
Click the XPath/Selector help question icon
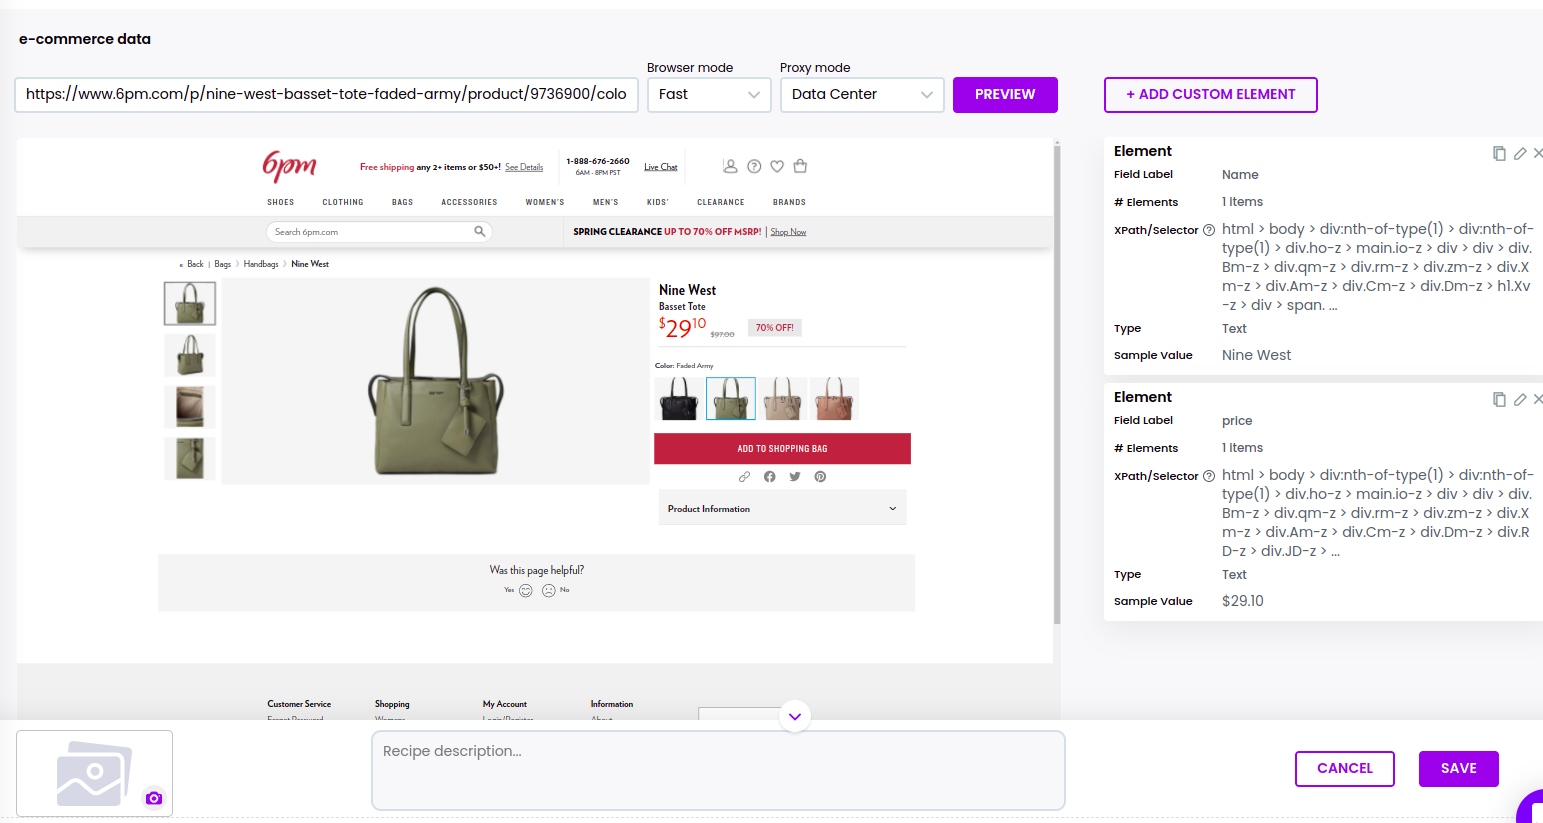point(1209,229)
